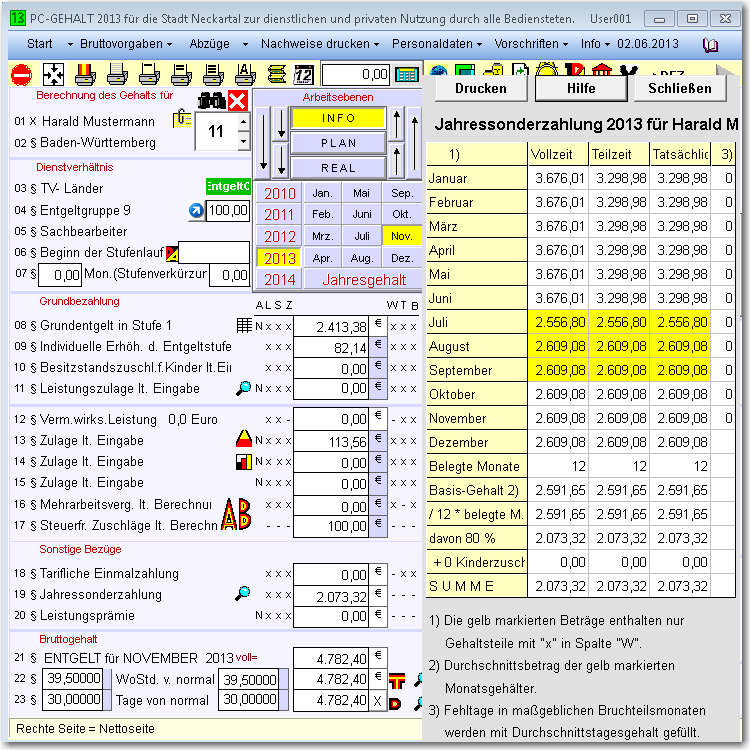Click the Jahresgehalt button
The image size is (750, 750).
363,279
